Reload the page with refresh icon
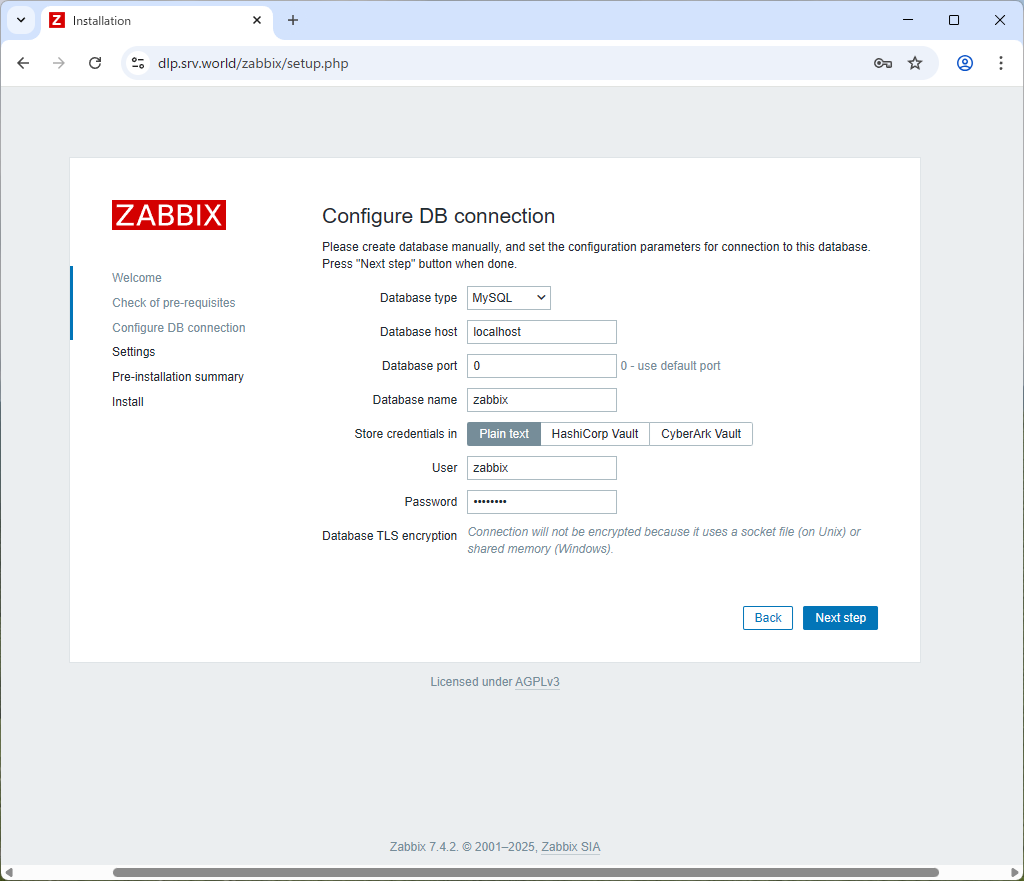Viewport: 1024px width, 881px height. (x=95, y=63)
